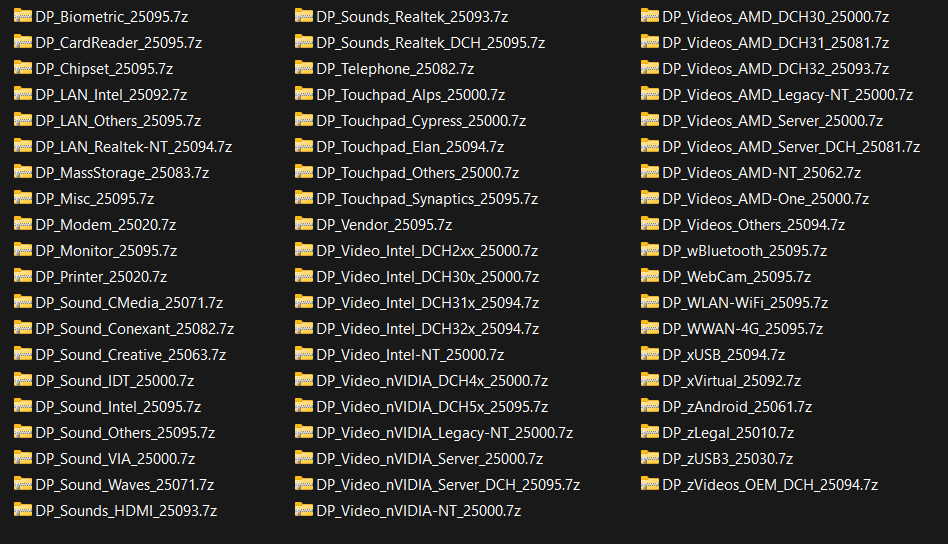The image size is (948, 544).
Task: Click the icon beside DP_WebCam_25095.7z
Action: [649, 276]
